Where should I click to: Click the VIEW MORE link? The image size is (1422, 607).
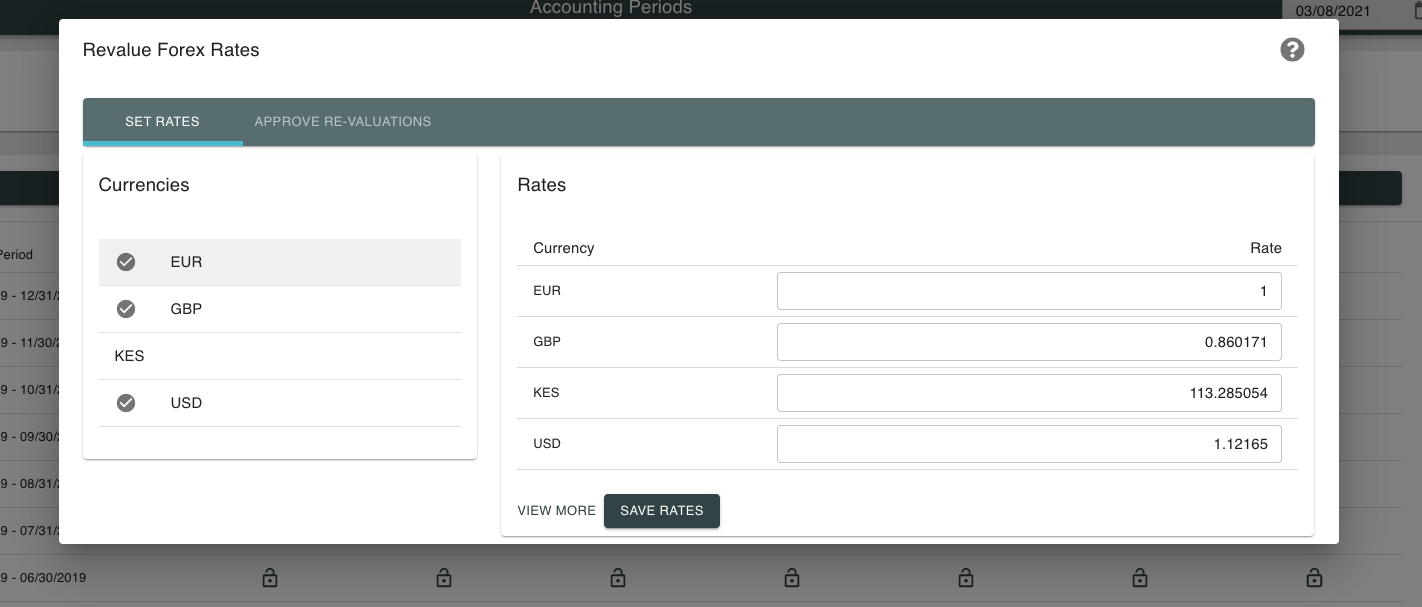point(556,510)
